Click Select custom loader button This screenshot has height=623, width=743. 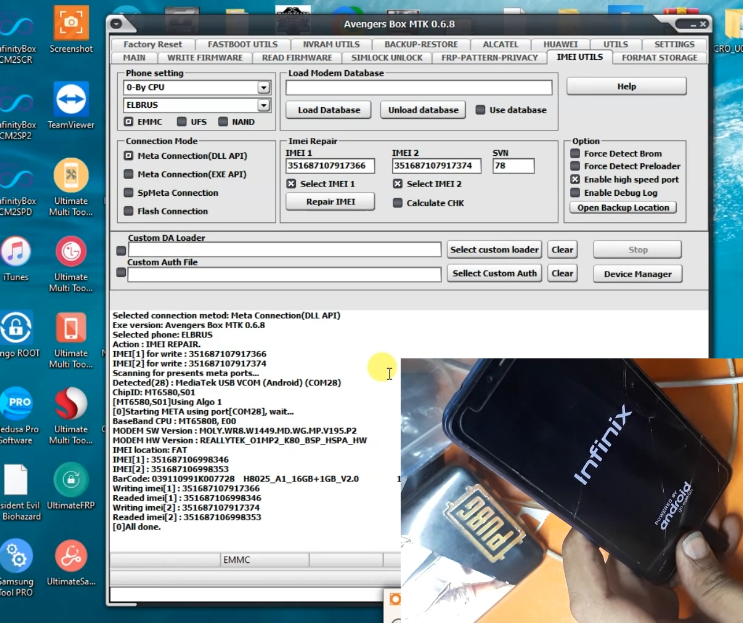(494, 250)
